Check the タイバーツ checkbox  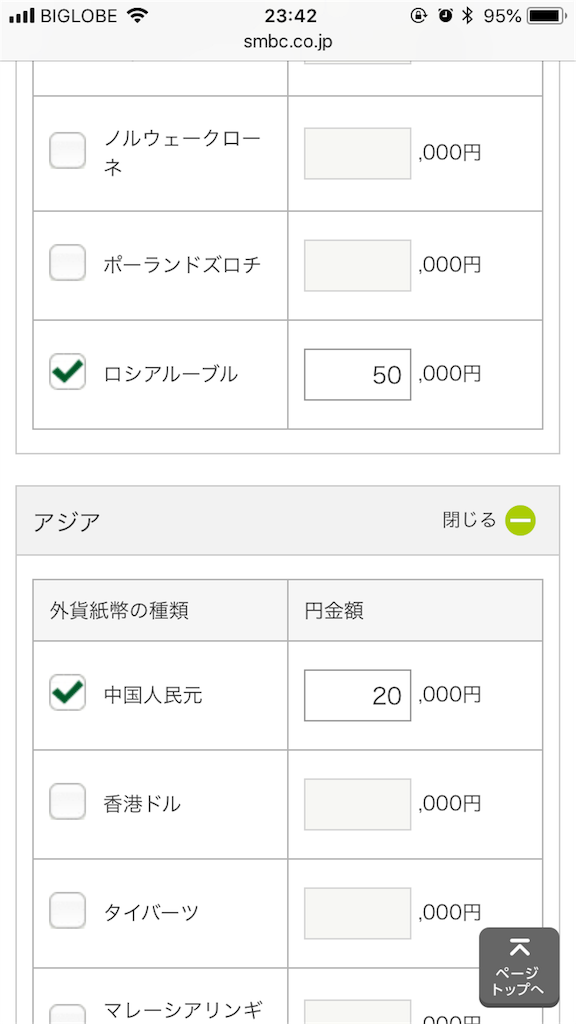pyautogui.click(x=67, y=910)
